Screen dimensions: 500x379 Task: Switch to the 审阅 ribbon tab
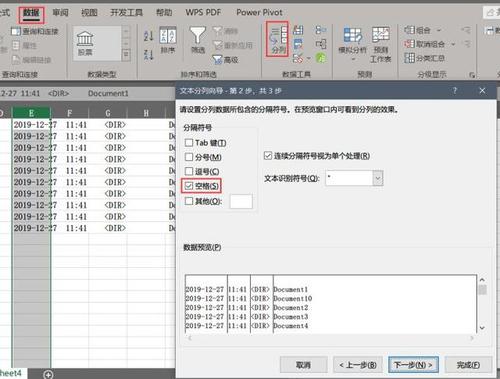[61, 13]
